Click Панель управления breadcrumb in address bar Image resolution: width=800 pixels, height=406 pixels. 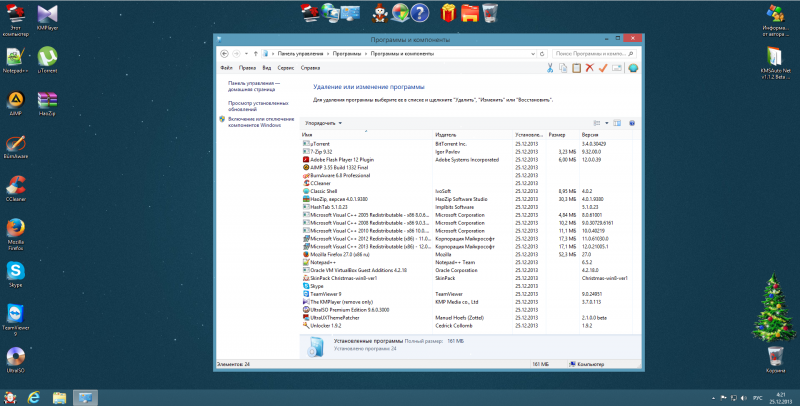300,54
